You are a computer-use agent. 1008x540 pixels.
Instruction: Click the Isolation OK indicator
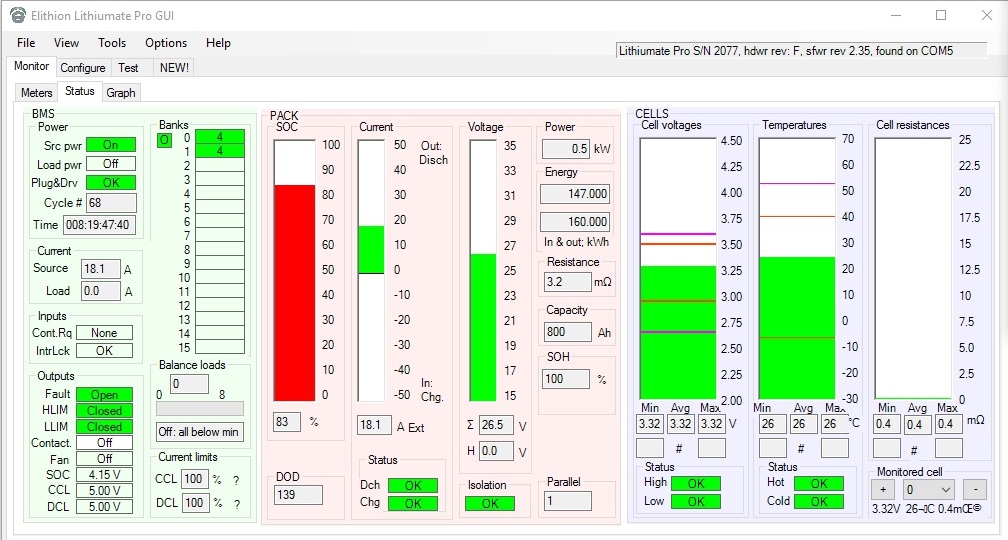tap(490, 504)
